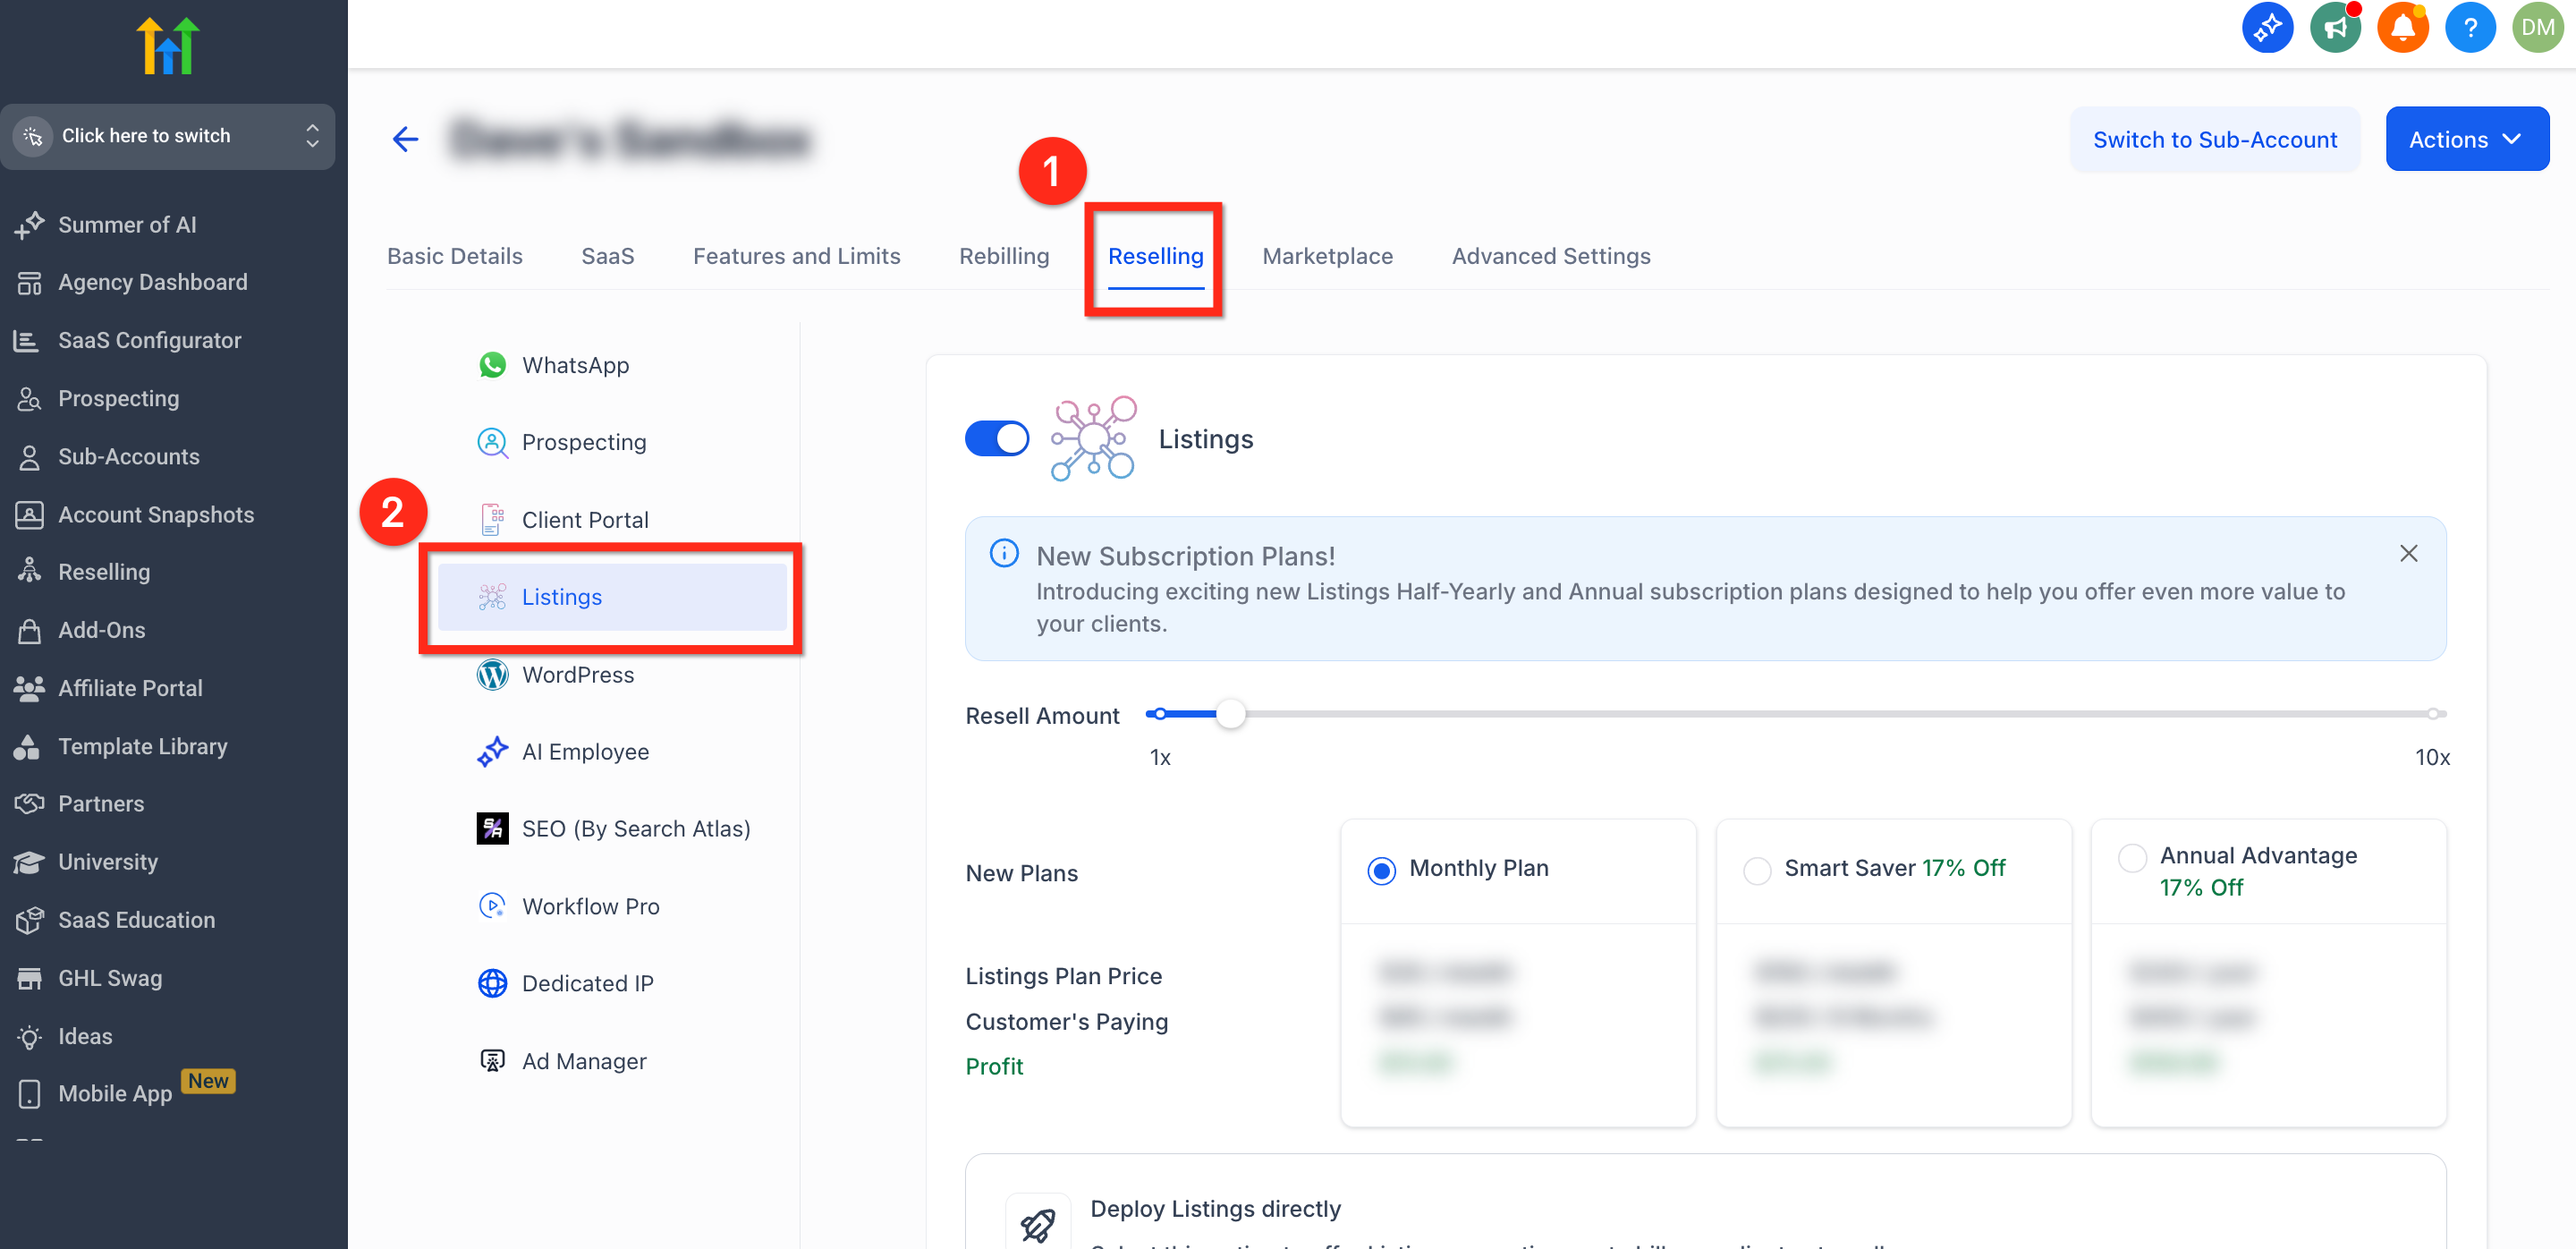Open the Click here to switch selector
2576x1249 pixels.
coord(168,136)
